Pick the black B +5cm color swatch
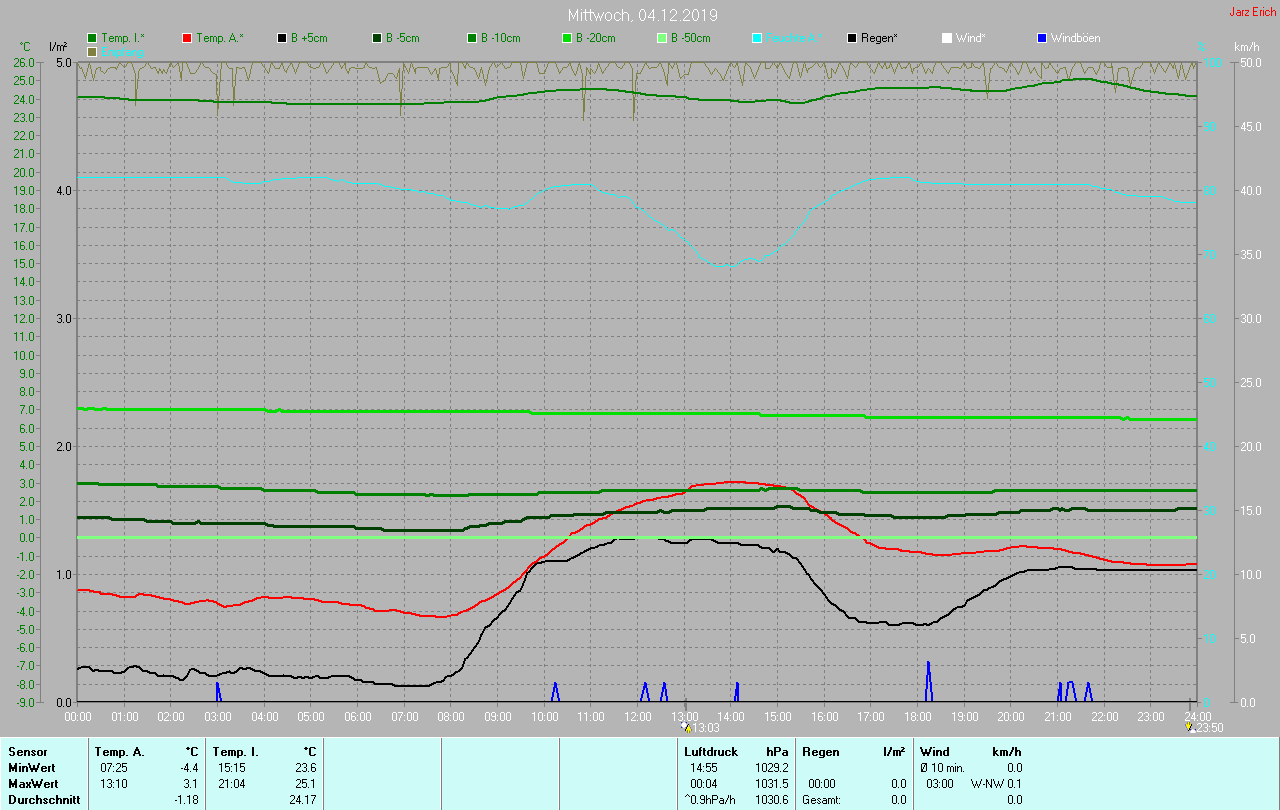 282,38
